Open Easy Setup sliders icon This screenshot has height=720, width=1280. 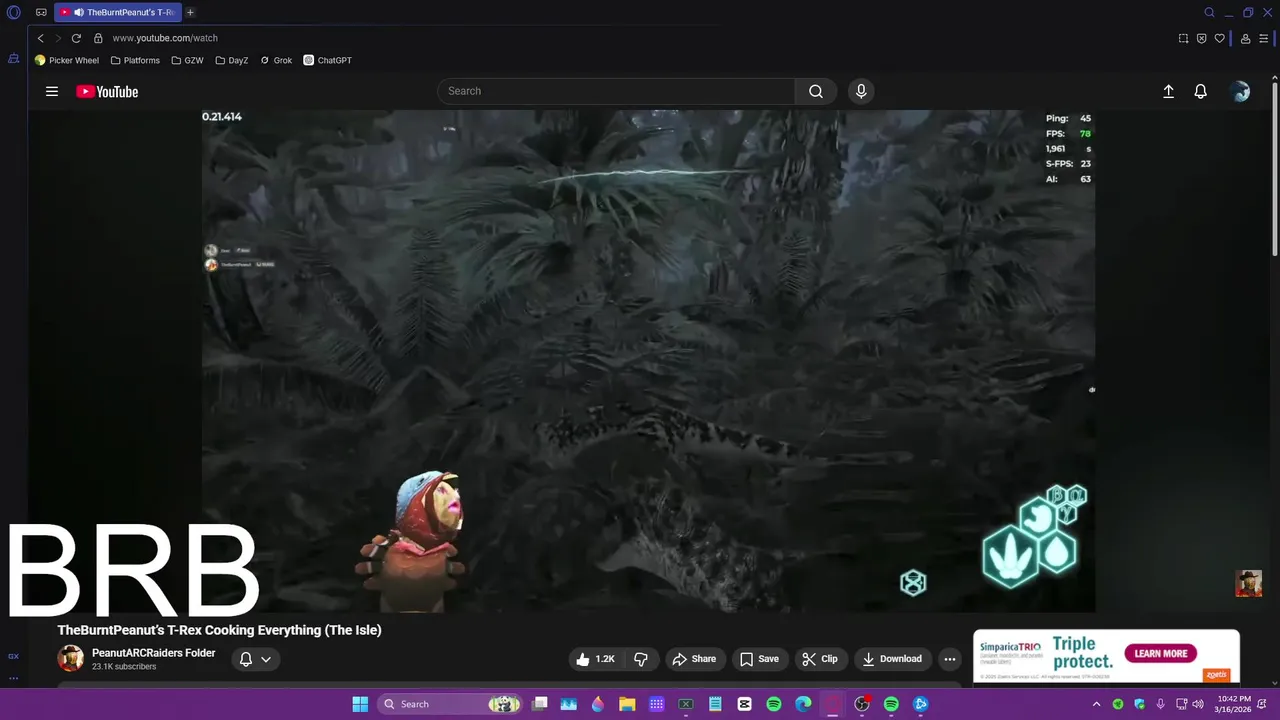(1263, 38)
